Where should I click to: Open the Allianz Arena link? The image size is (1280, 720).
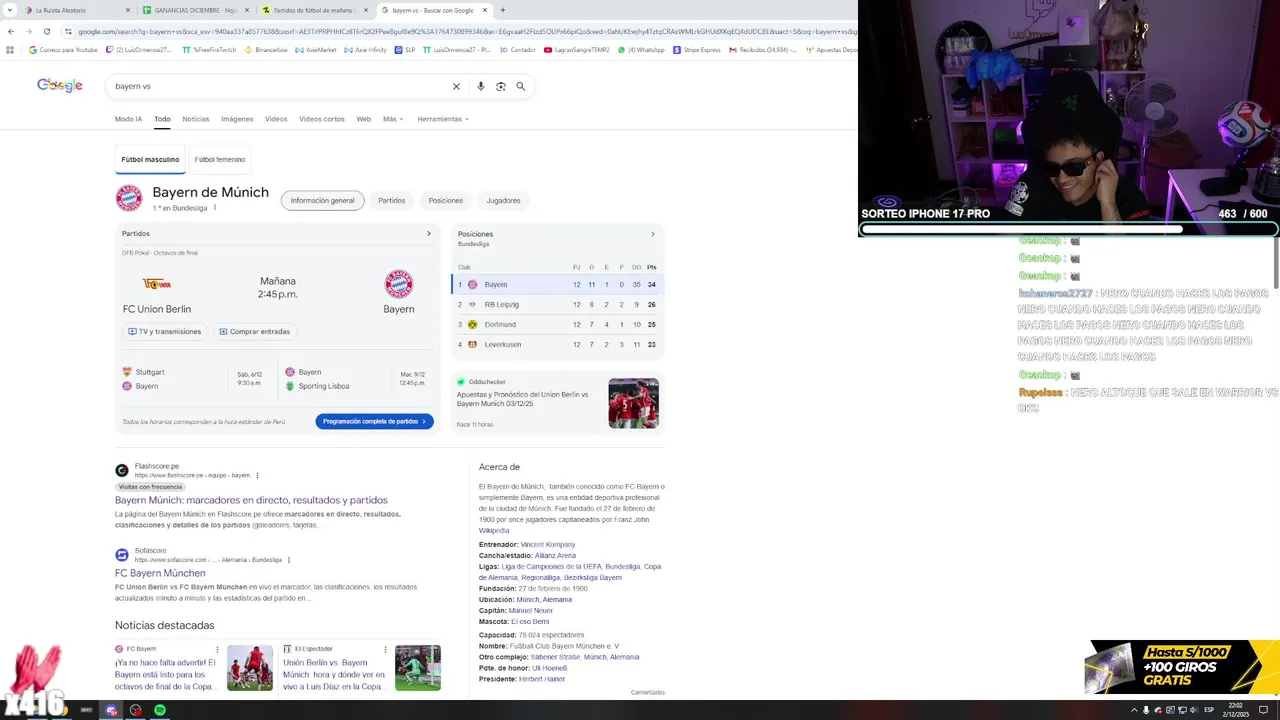(555, 555)
